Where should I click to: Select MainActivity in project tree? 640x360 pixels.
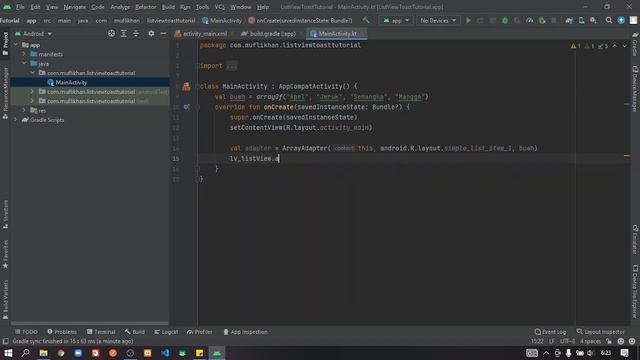click(90, 82)
